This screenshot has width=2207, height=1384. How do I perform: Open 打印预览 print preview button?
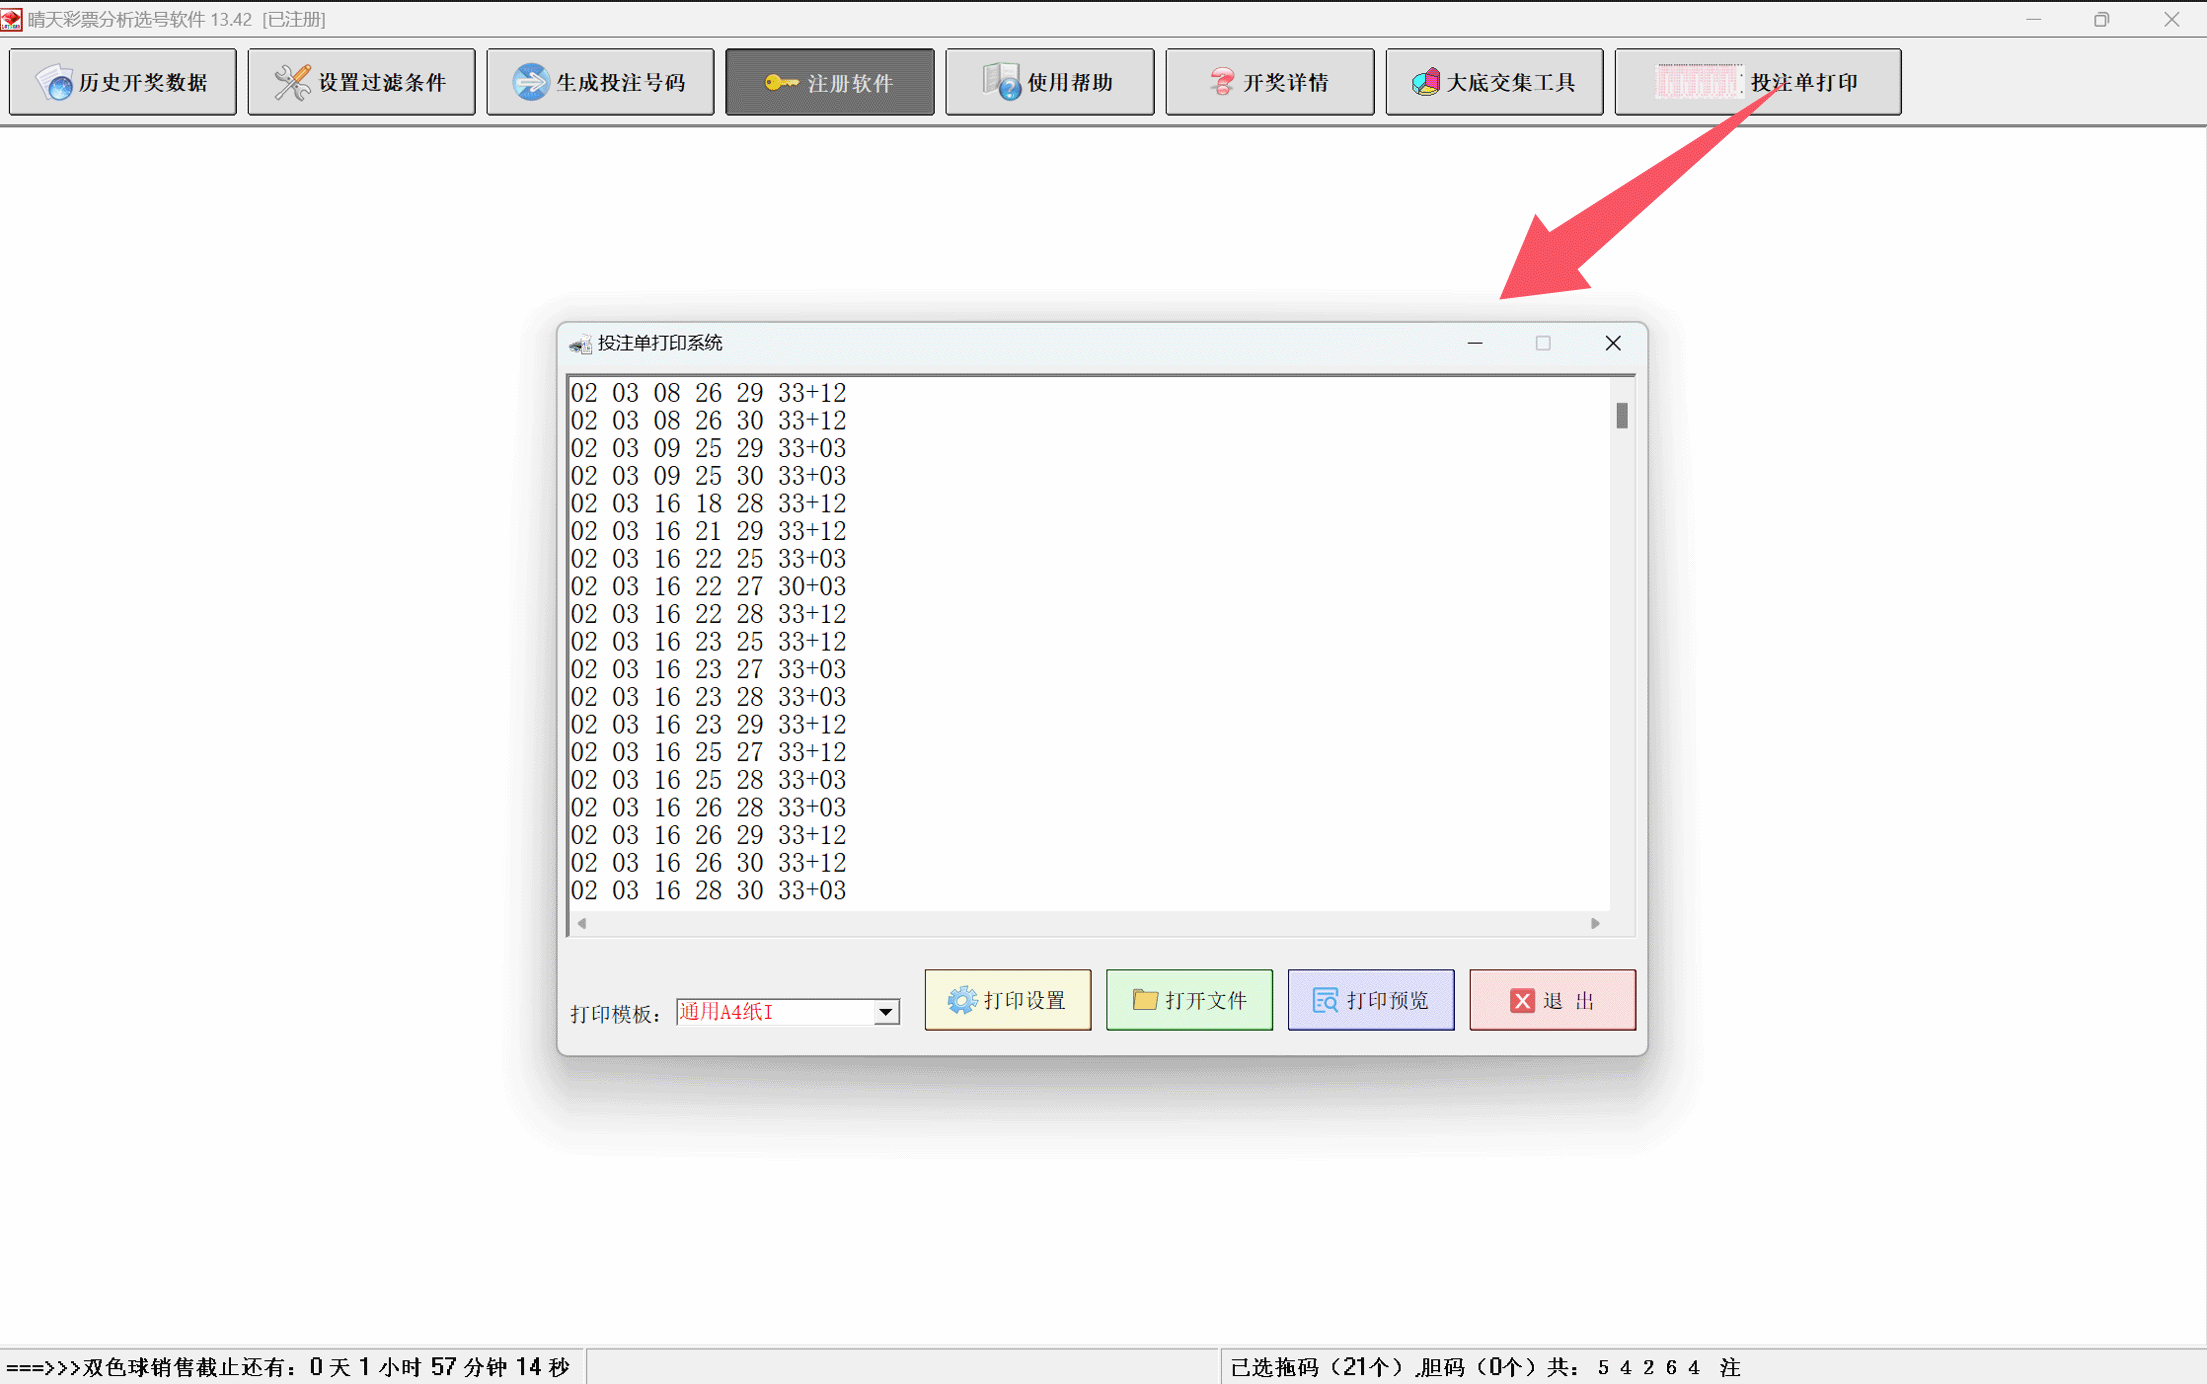point(1370,1000)
